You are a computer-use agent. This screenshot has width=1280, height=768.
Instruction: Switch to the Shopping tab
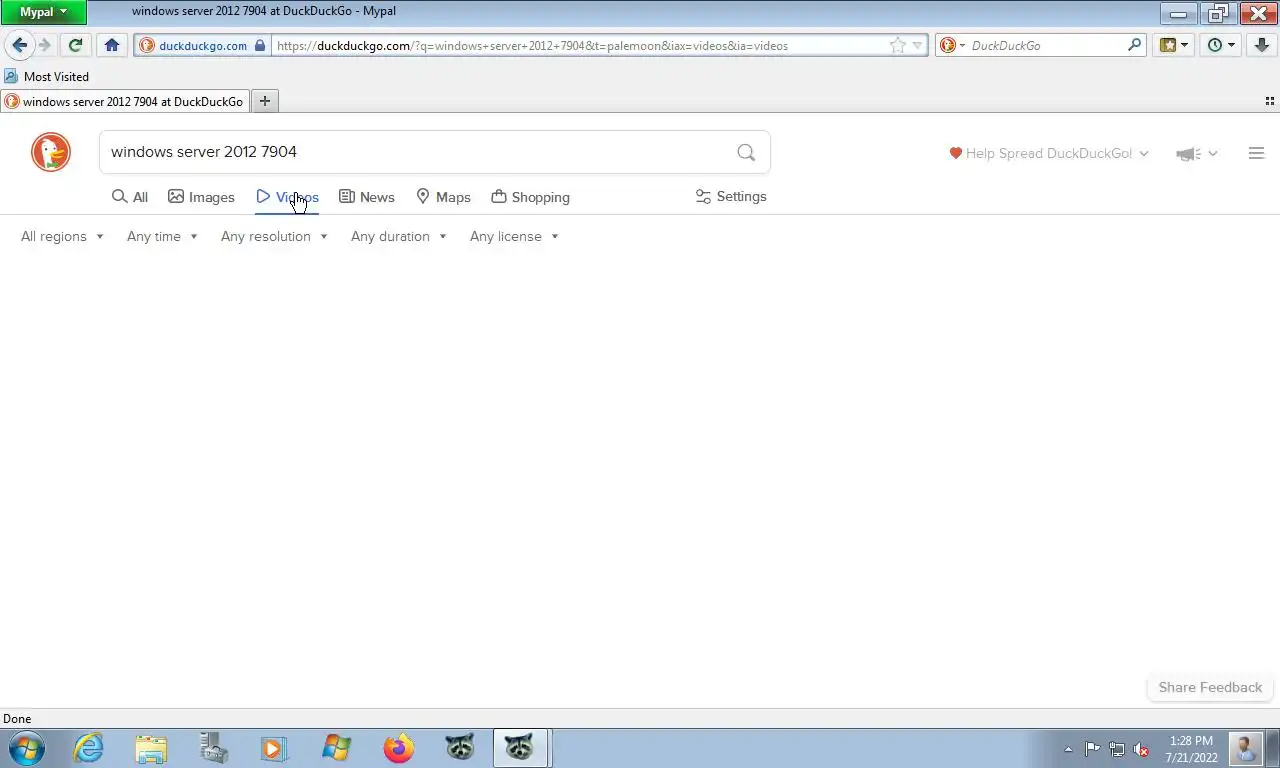[x=531, y=197]
